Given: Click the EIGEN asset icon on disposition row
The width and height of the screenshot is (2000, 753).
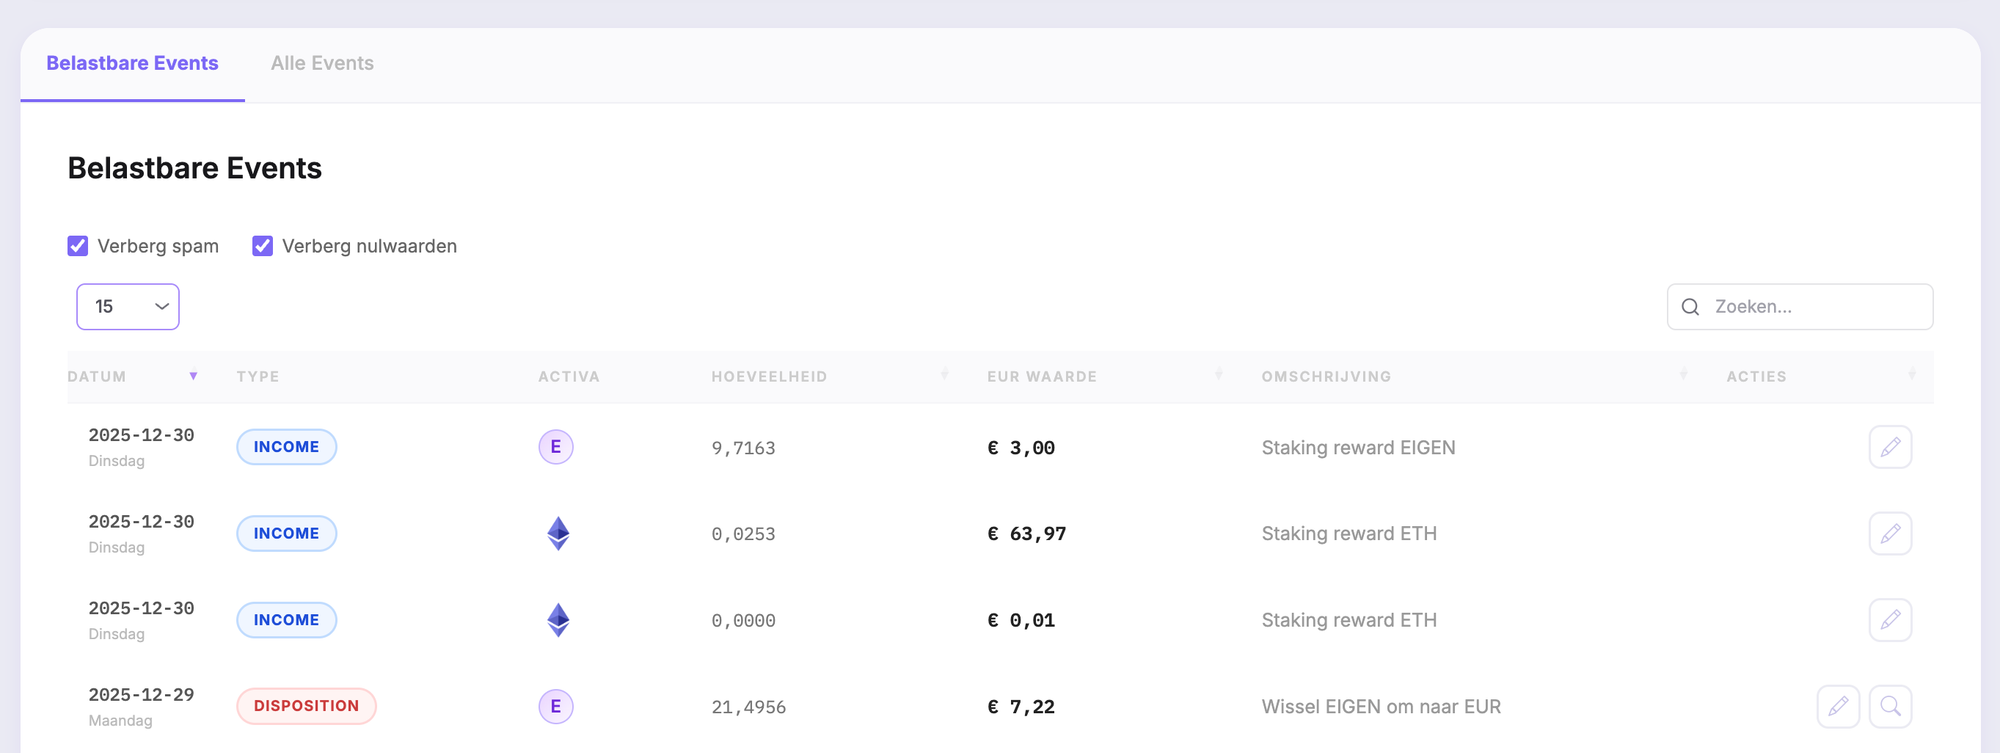Looking at the screenshot, I should [556, 706].
